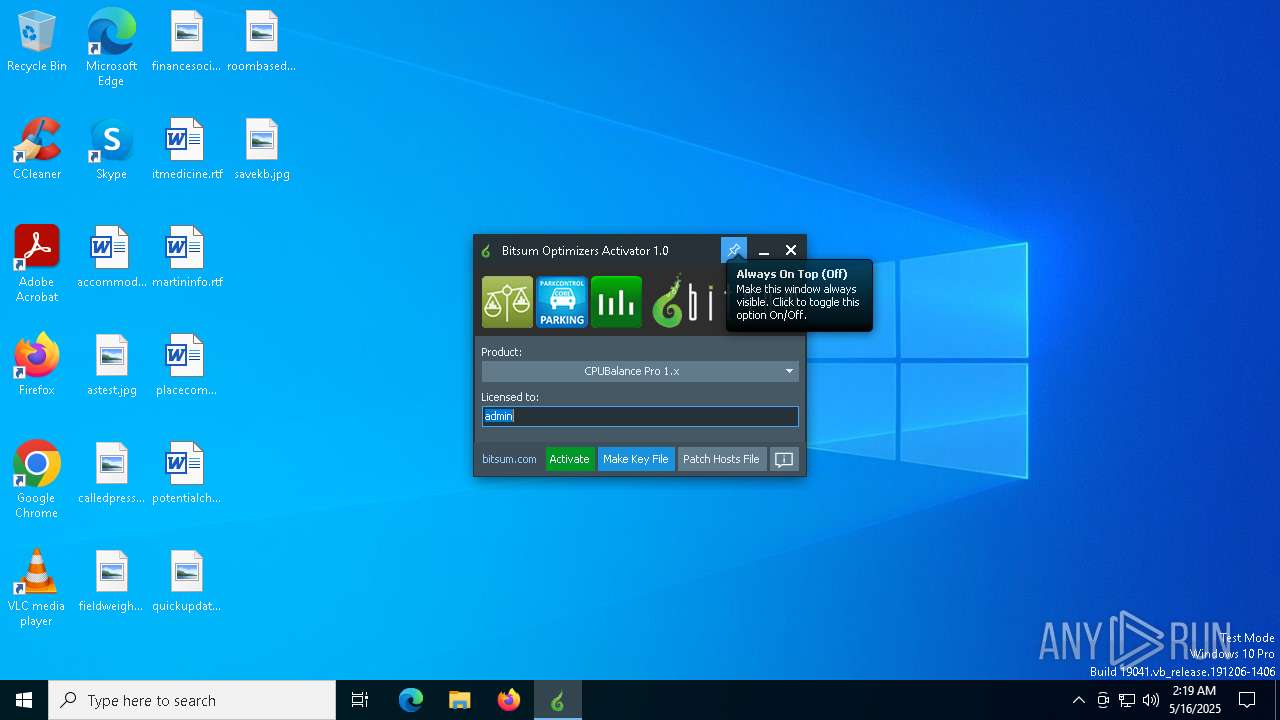
Task: Select the Firefox desktop shortcut
Action: tap(37, 365)
